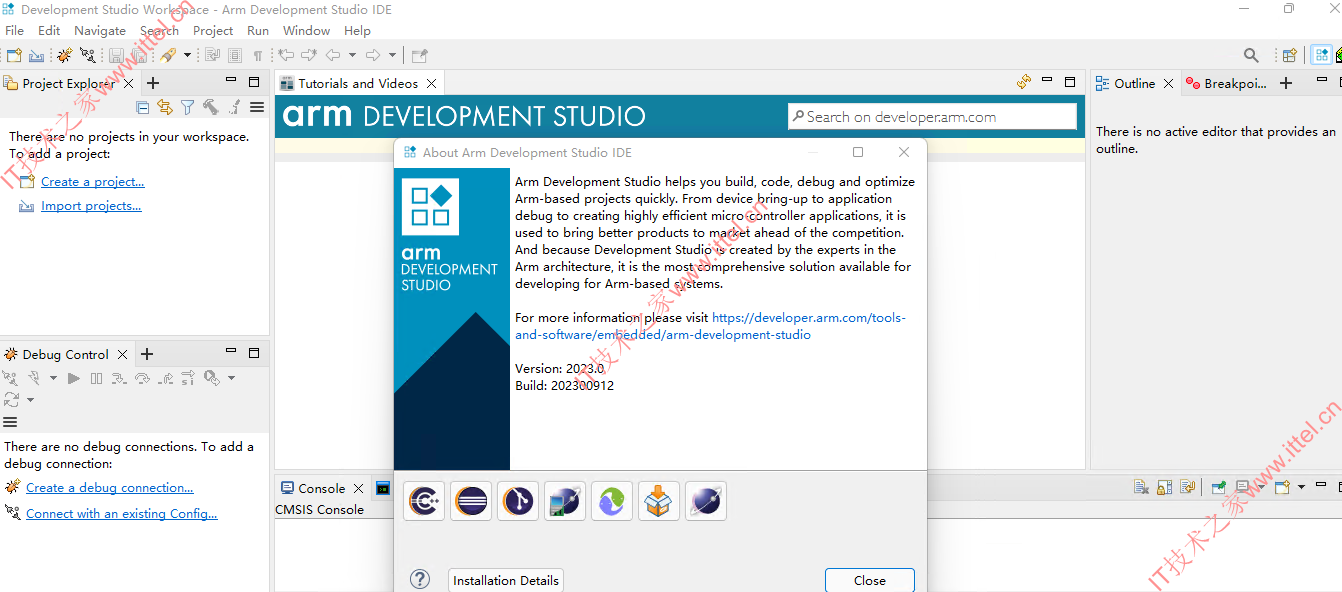Click the Eclipse logo plugin icon in About dialog
1342x592 pixels.
pos(471,501)
